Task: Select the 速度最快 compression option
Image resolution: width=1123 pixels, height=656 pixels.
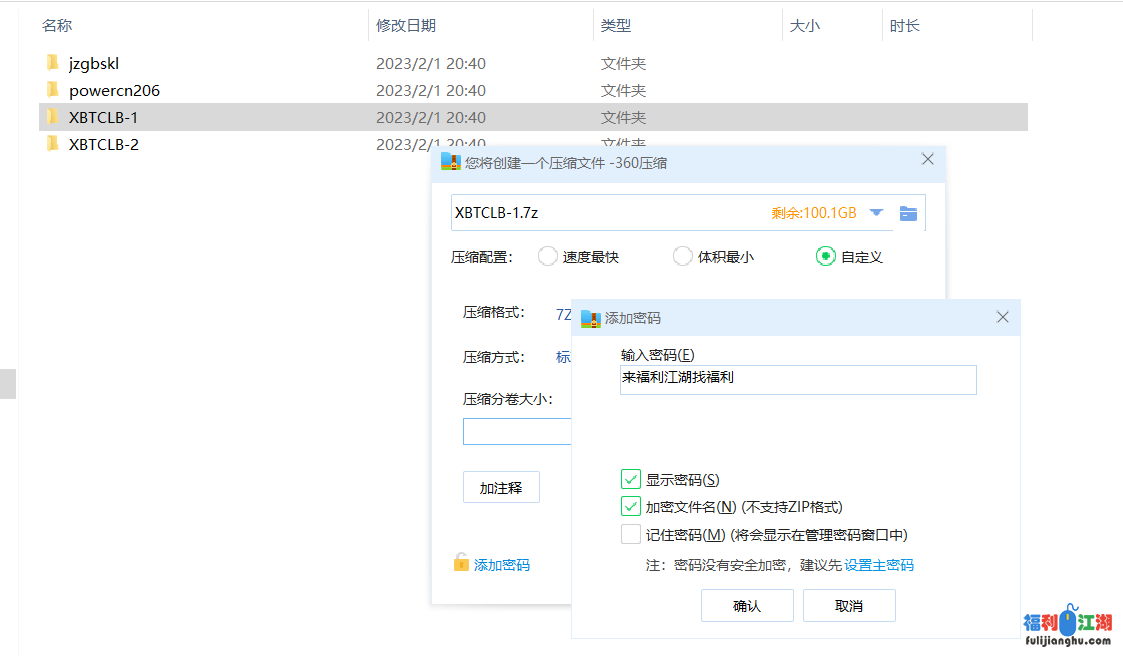Action: (548, 257)
